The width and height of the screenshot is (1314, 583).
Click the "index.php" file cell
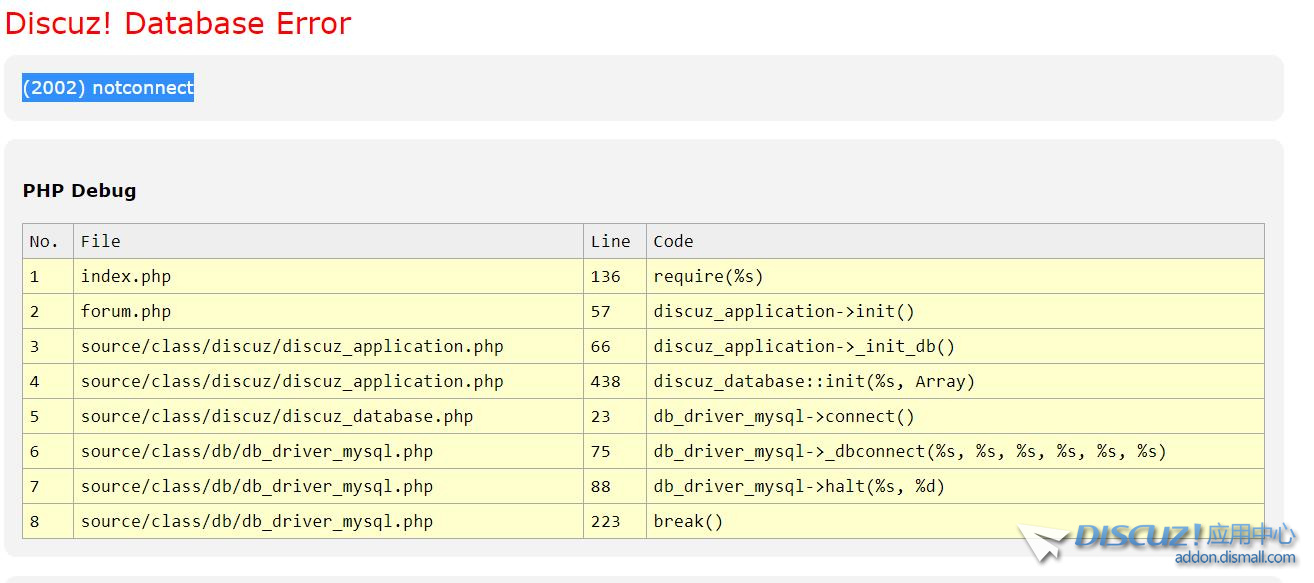tap(328, 276)
